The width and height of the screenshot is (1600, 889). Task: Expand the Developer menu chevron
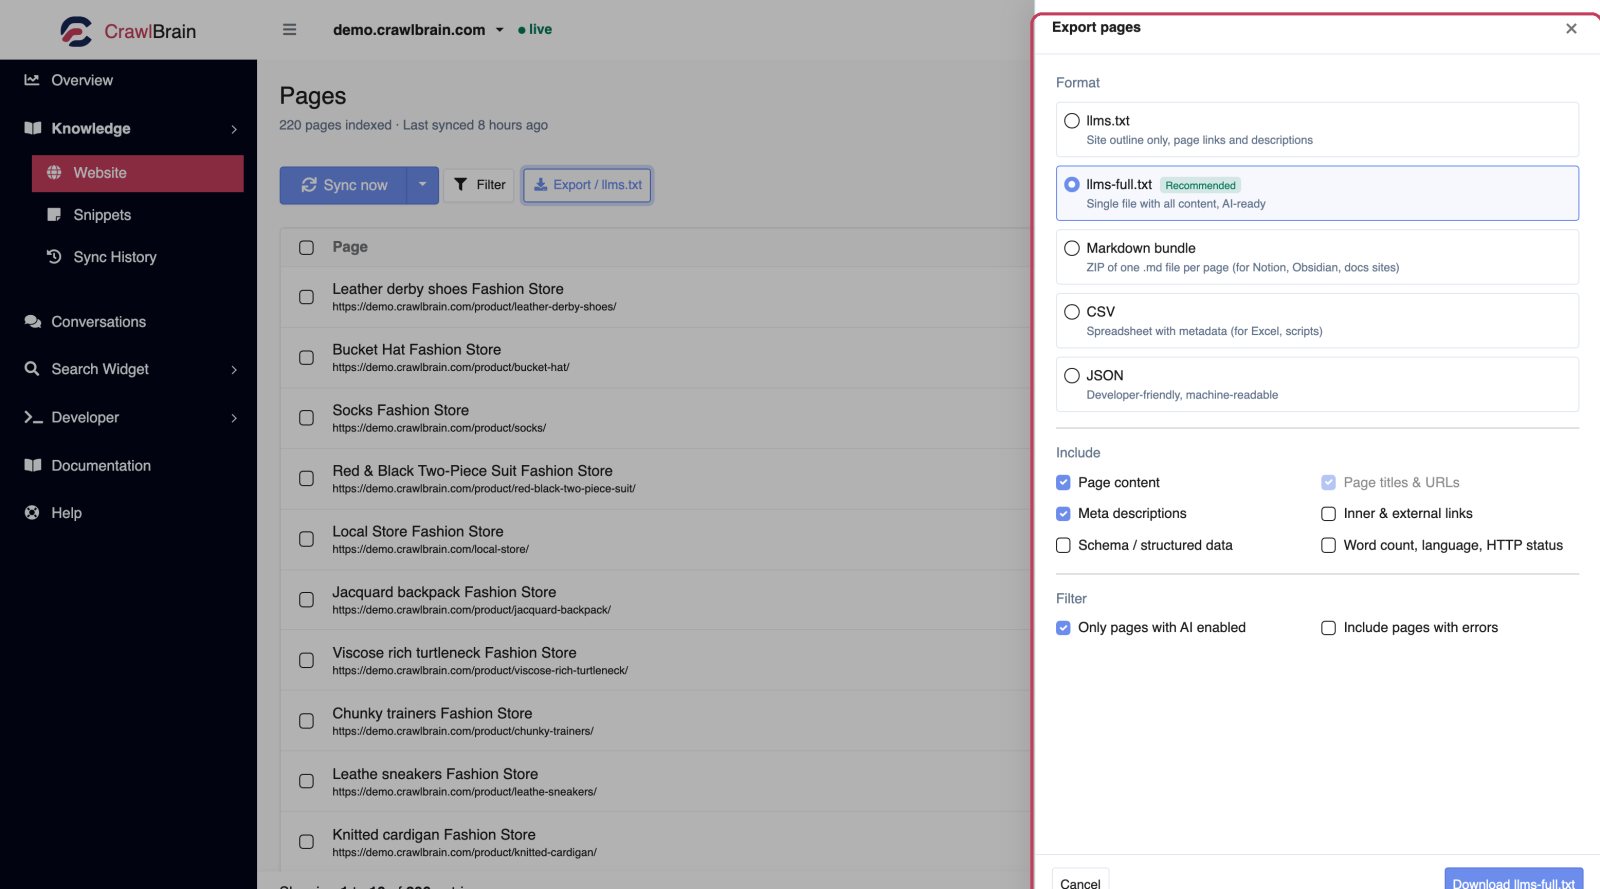coord(234,418)
